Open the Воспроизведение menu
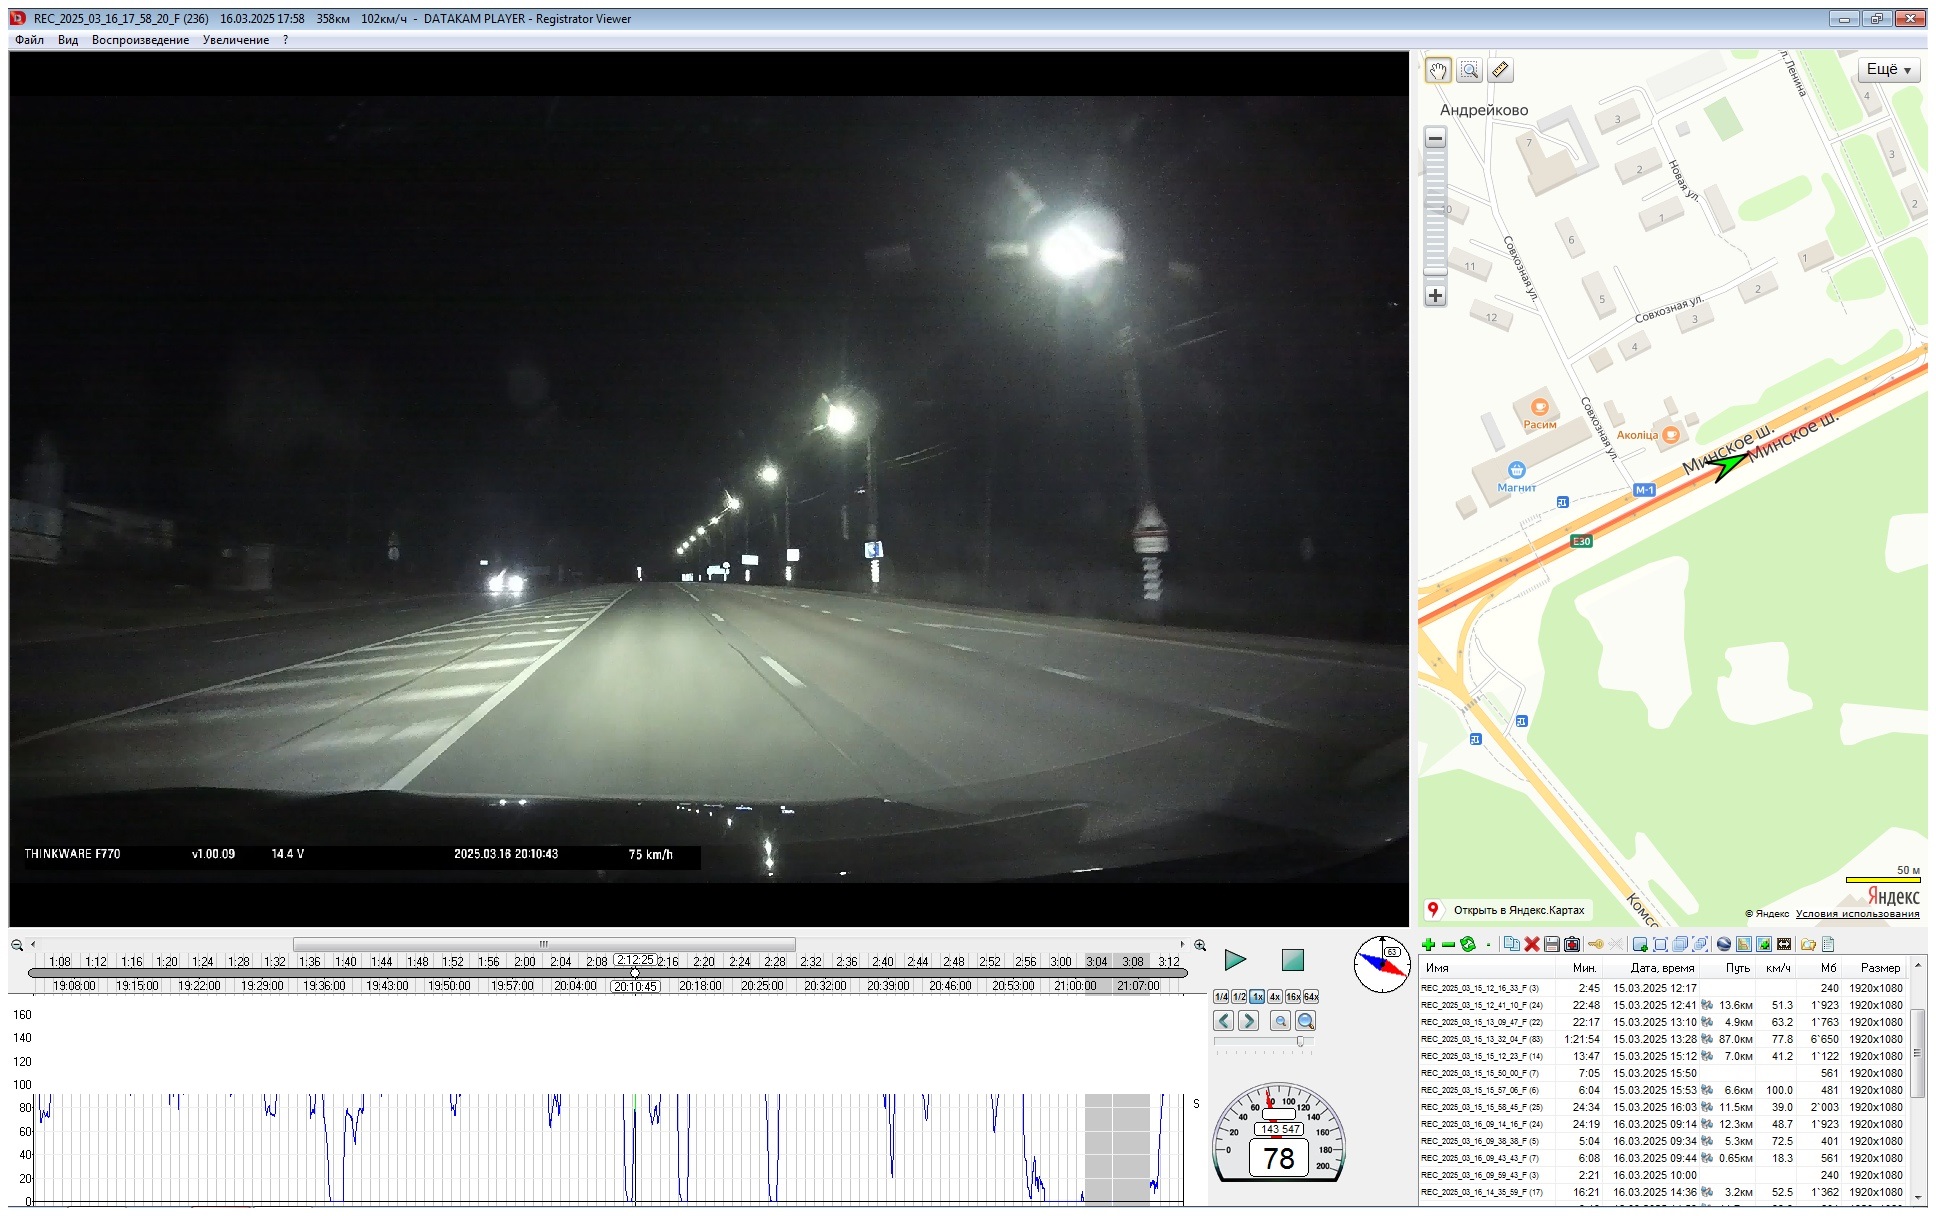Image resolution: width=1936 pixels, height=1216 pixels. pos(140,40)
